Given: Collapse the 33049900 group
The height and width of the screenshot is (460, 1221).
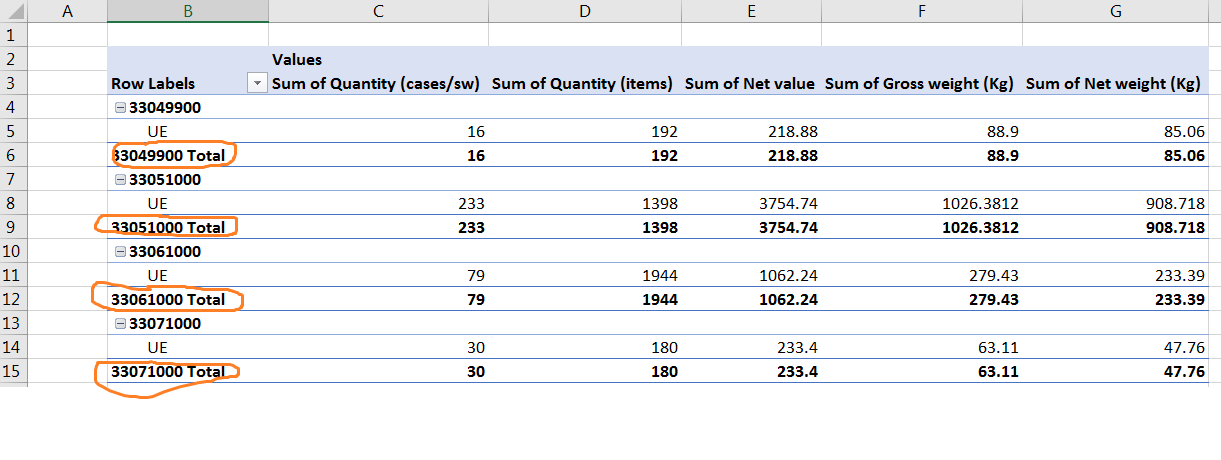Looking at the screenshot, I should point(122,107).
